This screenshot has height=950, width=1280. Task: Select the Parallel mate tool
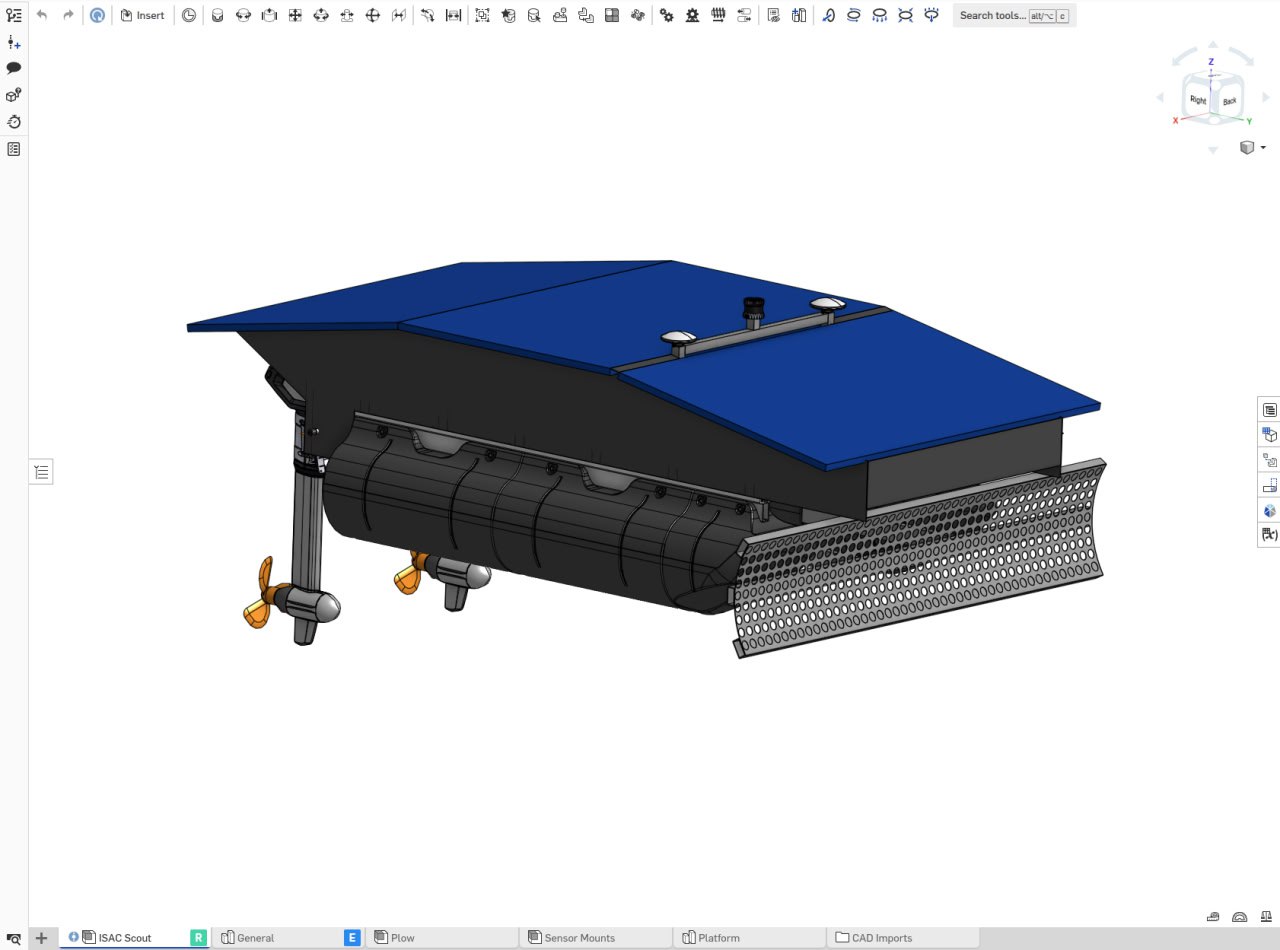pos(399,15)
